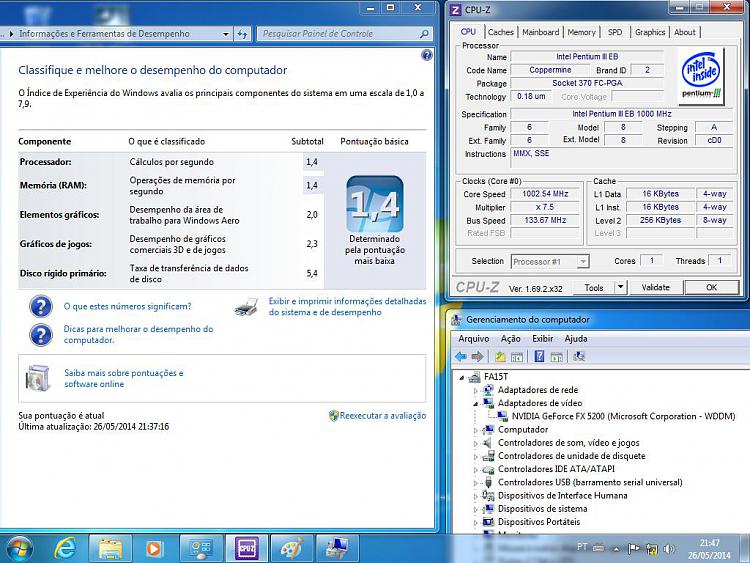Switch to the Graphics tab in CPU-Z

pos(650,33)
